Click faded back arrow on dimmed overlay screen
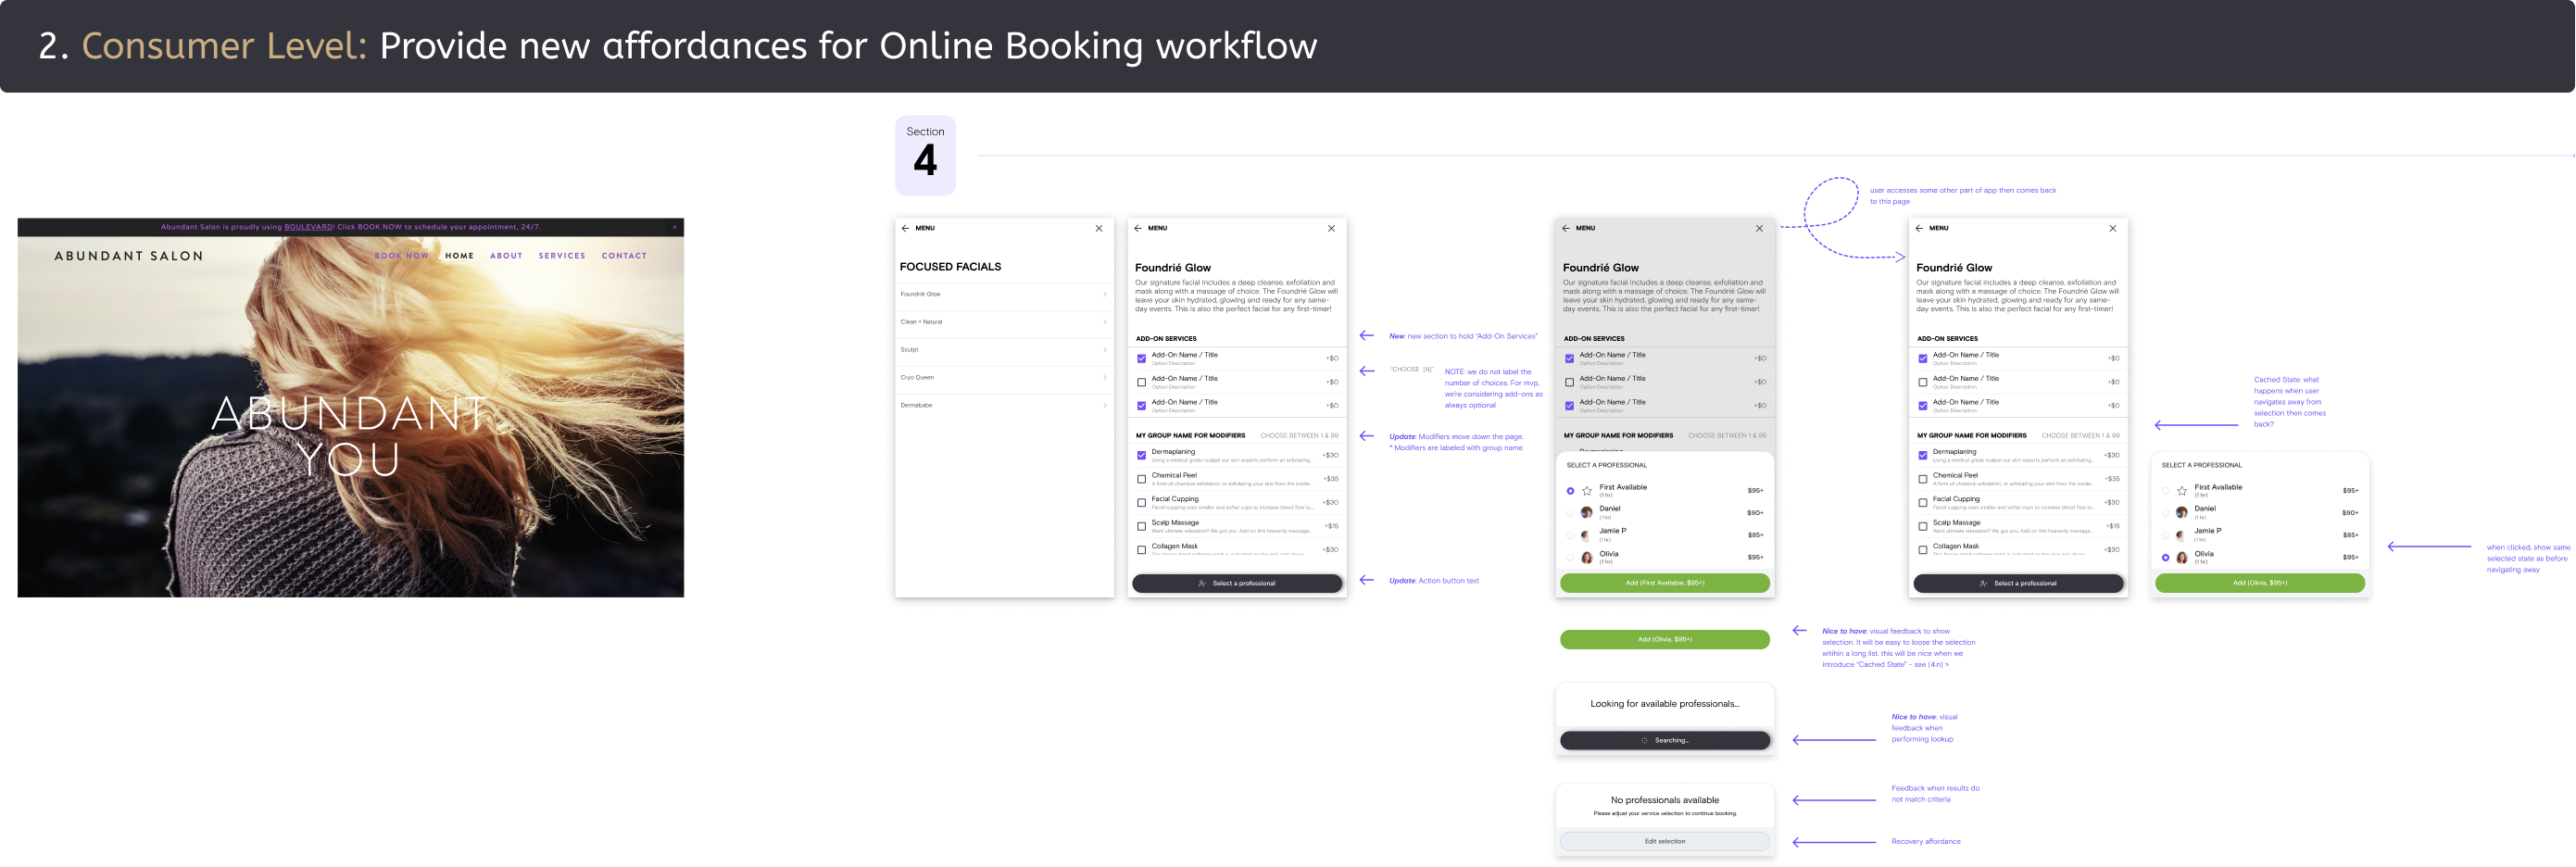The width and height of the screenshot is (2576, 867). click(1566, 228)
